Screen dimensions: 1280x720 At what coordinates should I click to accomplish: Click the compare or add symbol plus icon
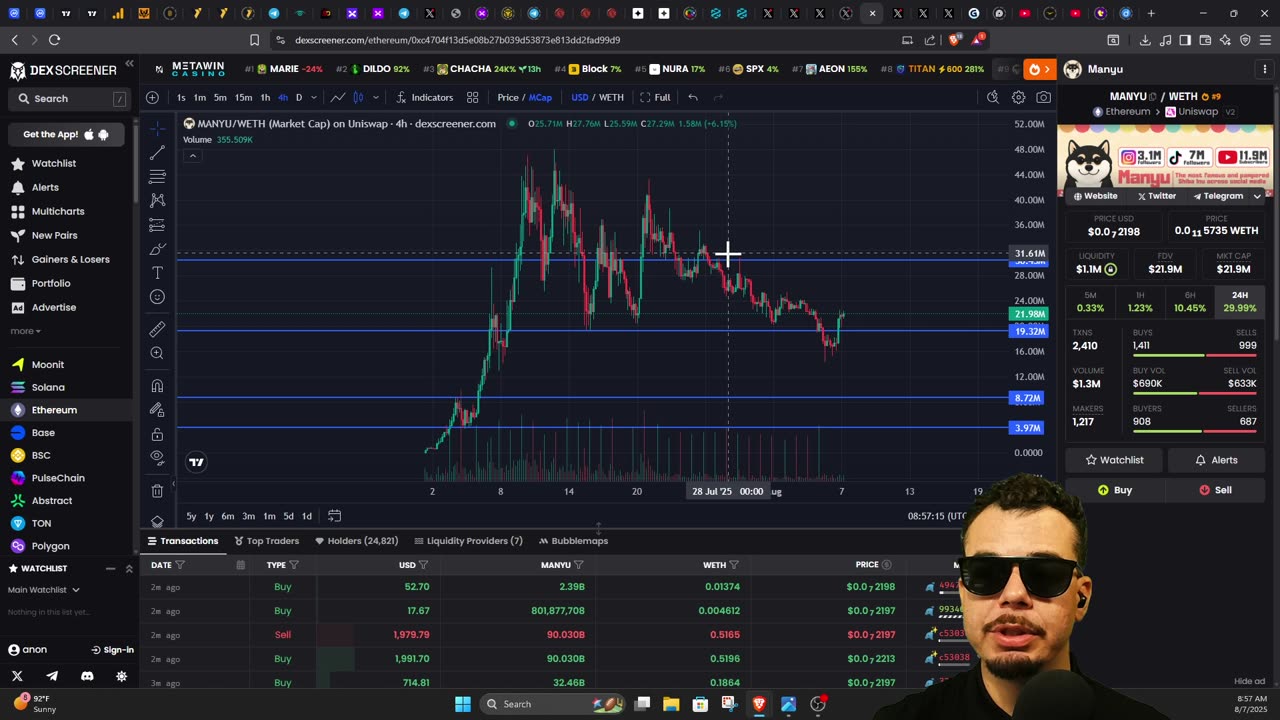(152, 97)
